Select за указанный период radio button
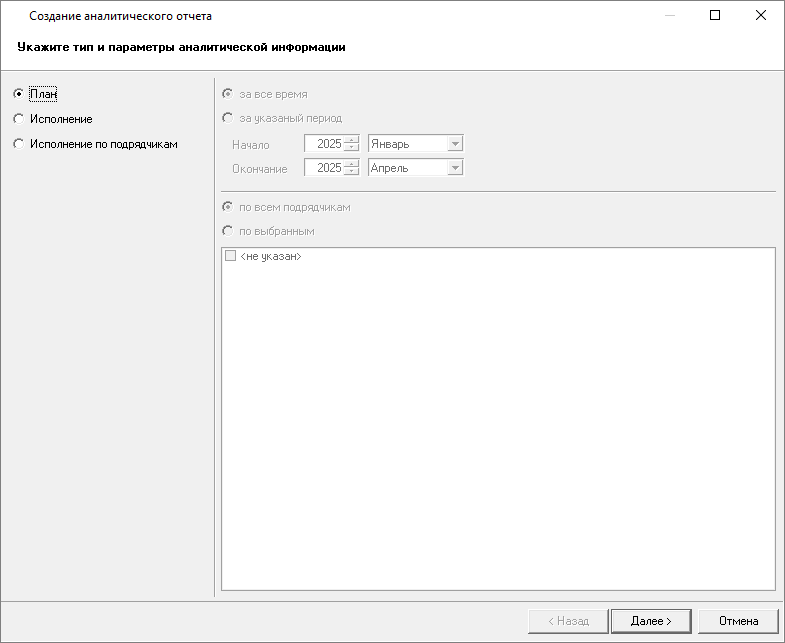The image size is (785, 643). (228, 118)
